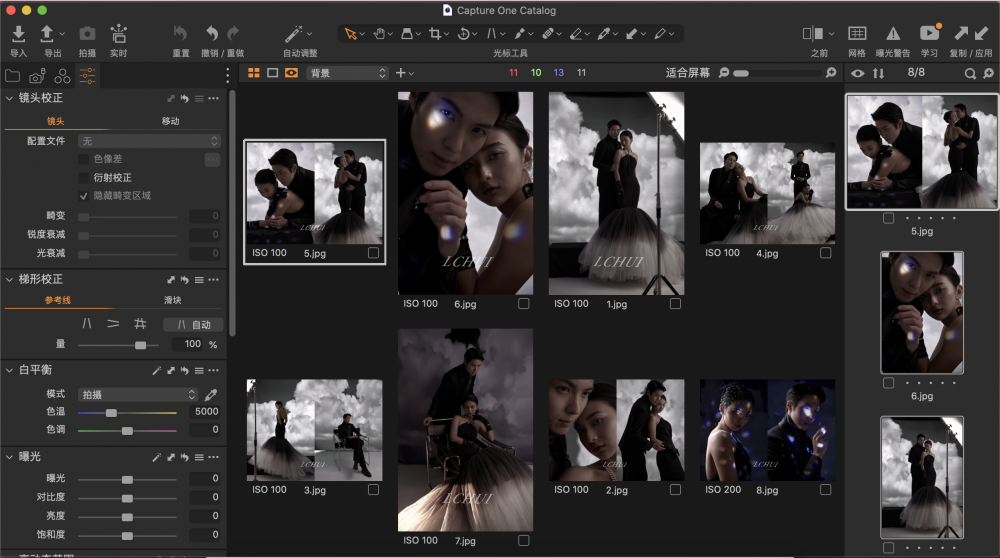Open the white balance 模式 dropdown
The width and height of the screenshot is (1000, 558).
[x=138, y=395]
